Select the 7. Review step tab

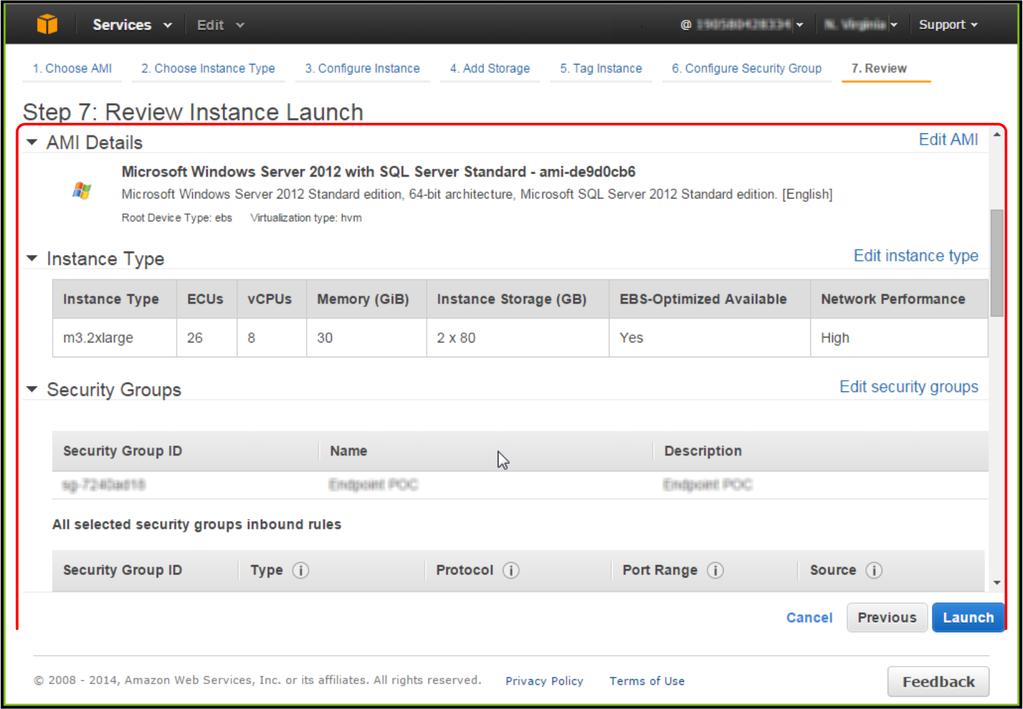[879, 68]
